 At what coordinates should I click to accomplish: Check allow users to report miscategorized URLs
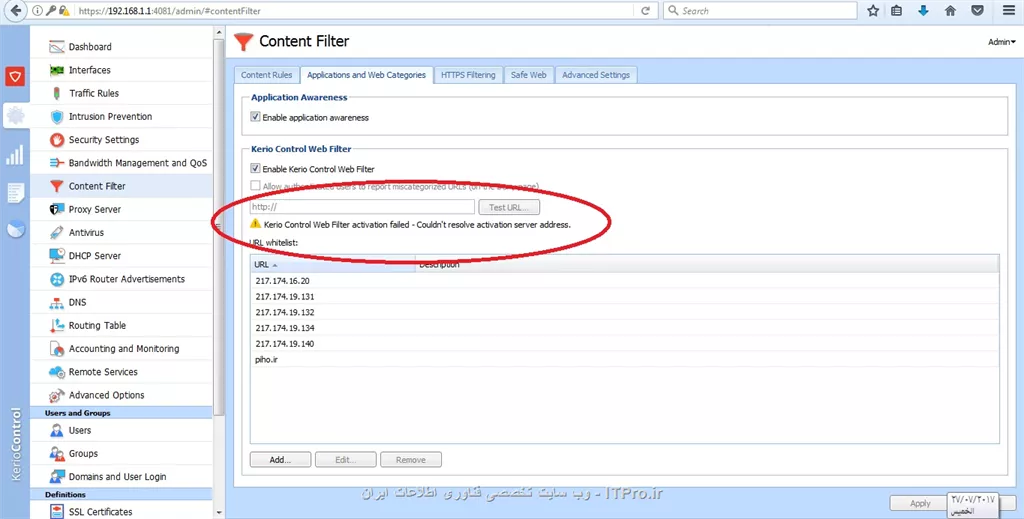[x=255, y=185]
